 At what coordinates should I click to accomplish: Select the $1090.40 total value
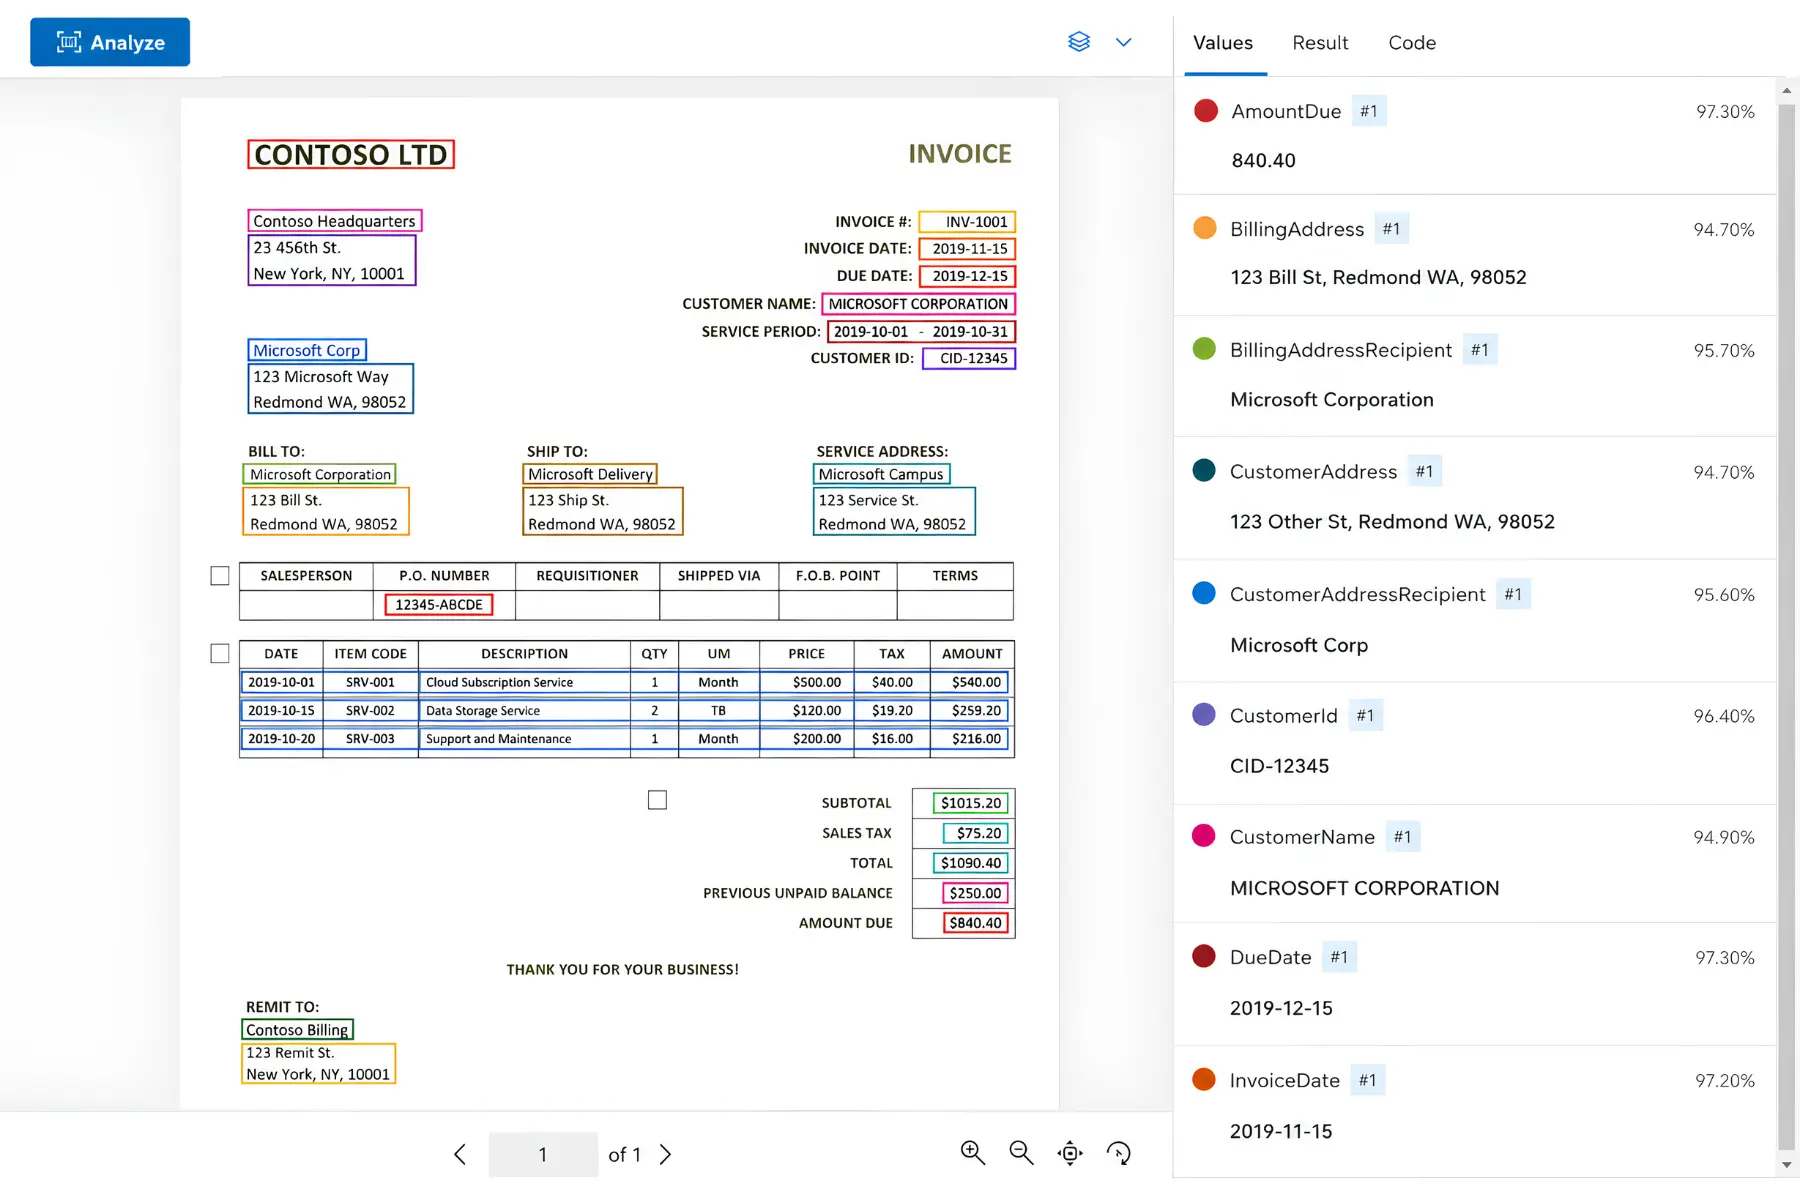coord(971,863)
